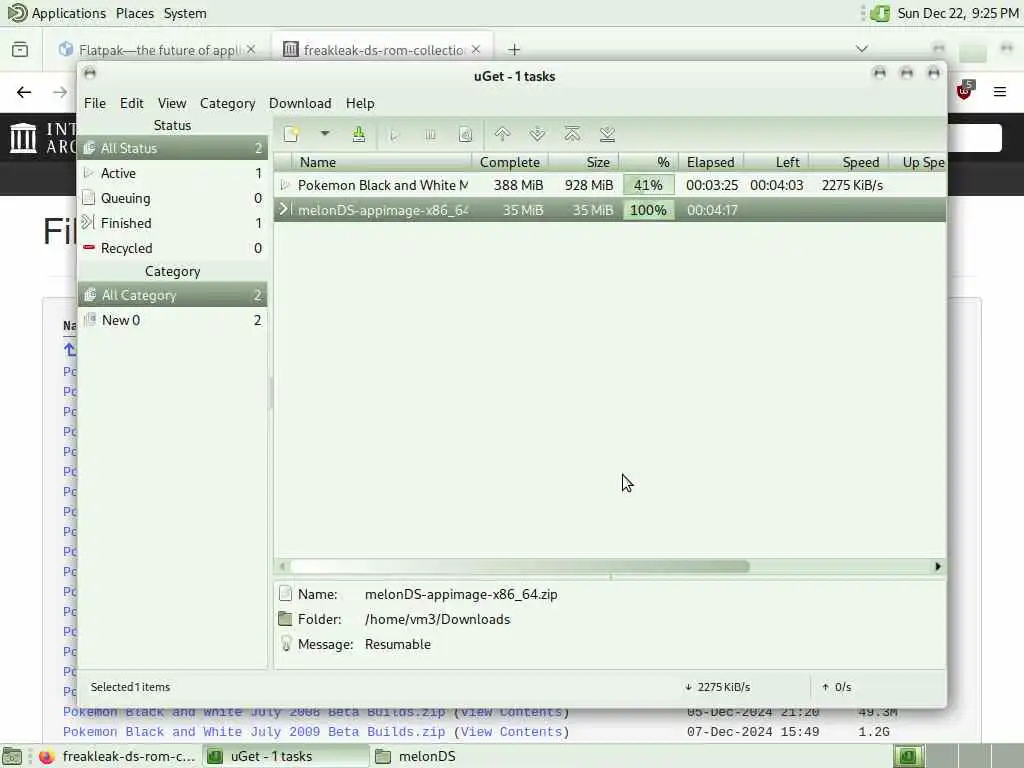
Task: Close the Flatpak browser tab
Action: point(251,50)
